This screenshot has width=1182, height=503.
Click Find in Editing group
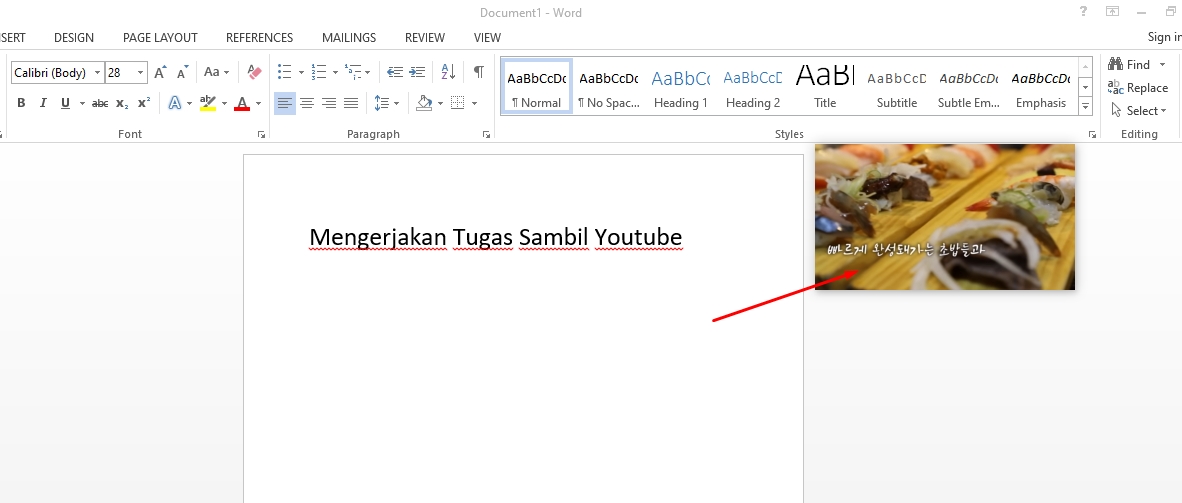click(x=1129, y=65)
